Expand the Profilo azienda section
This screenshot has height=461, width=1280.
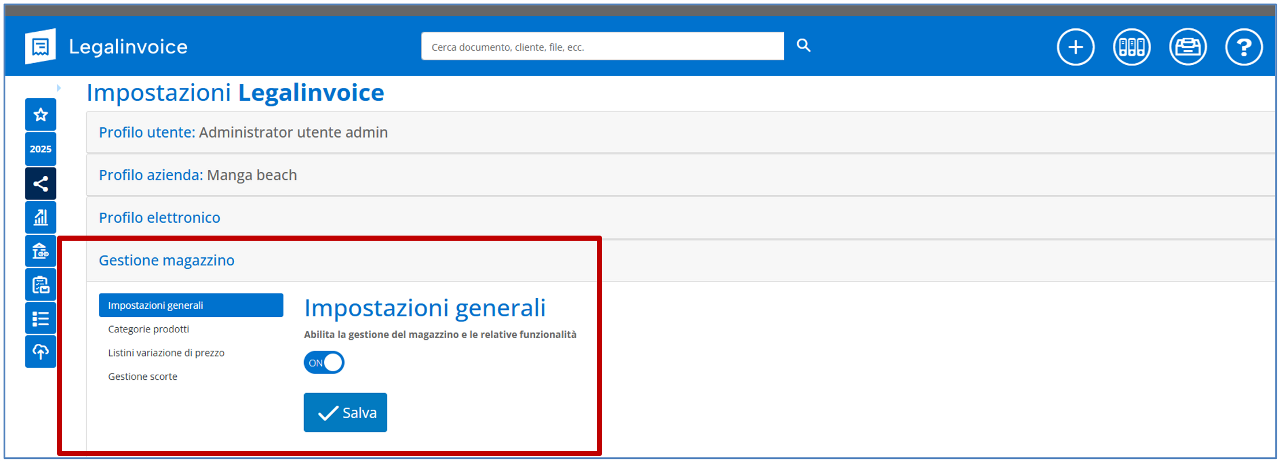coord(198,175)
